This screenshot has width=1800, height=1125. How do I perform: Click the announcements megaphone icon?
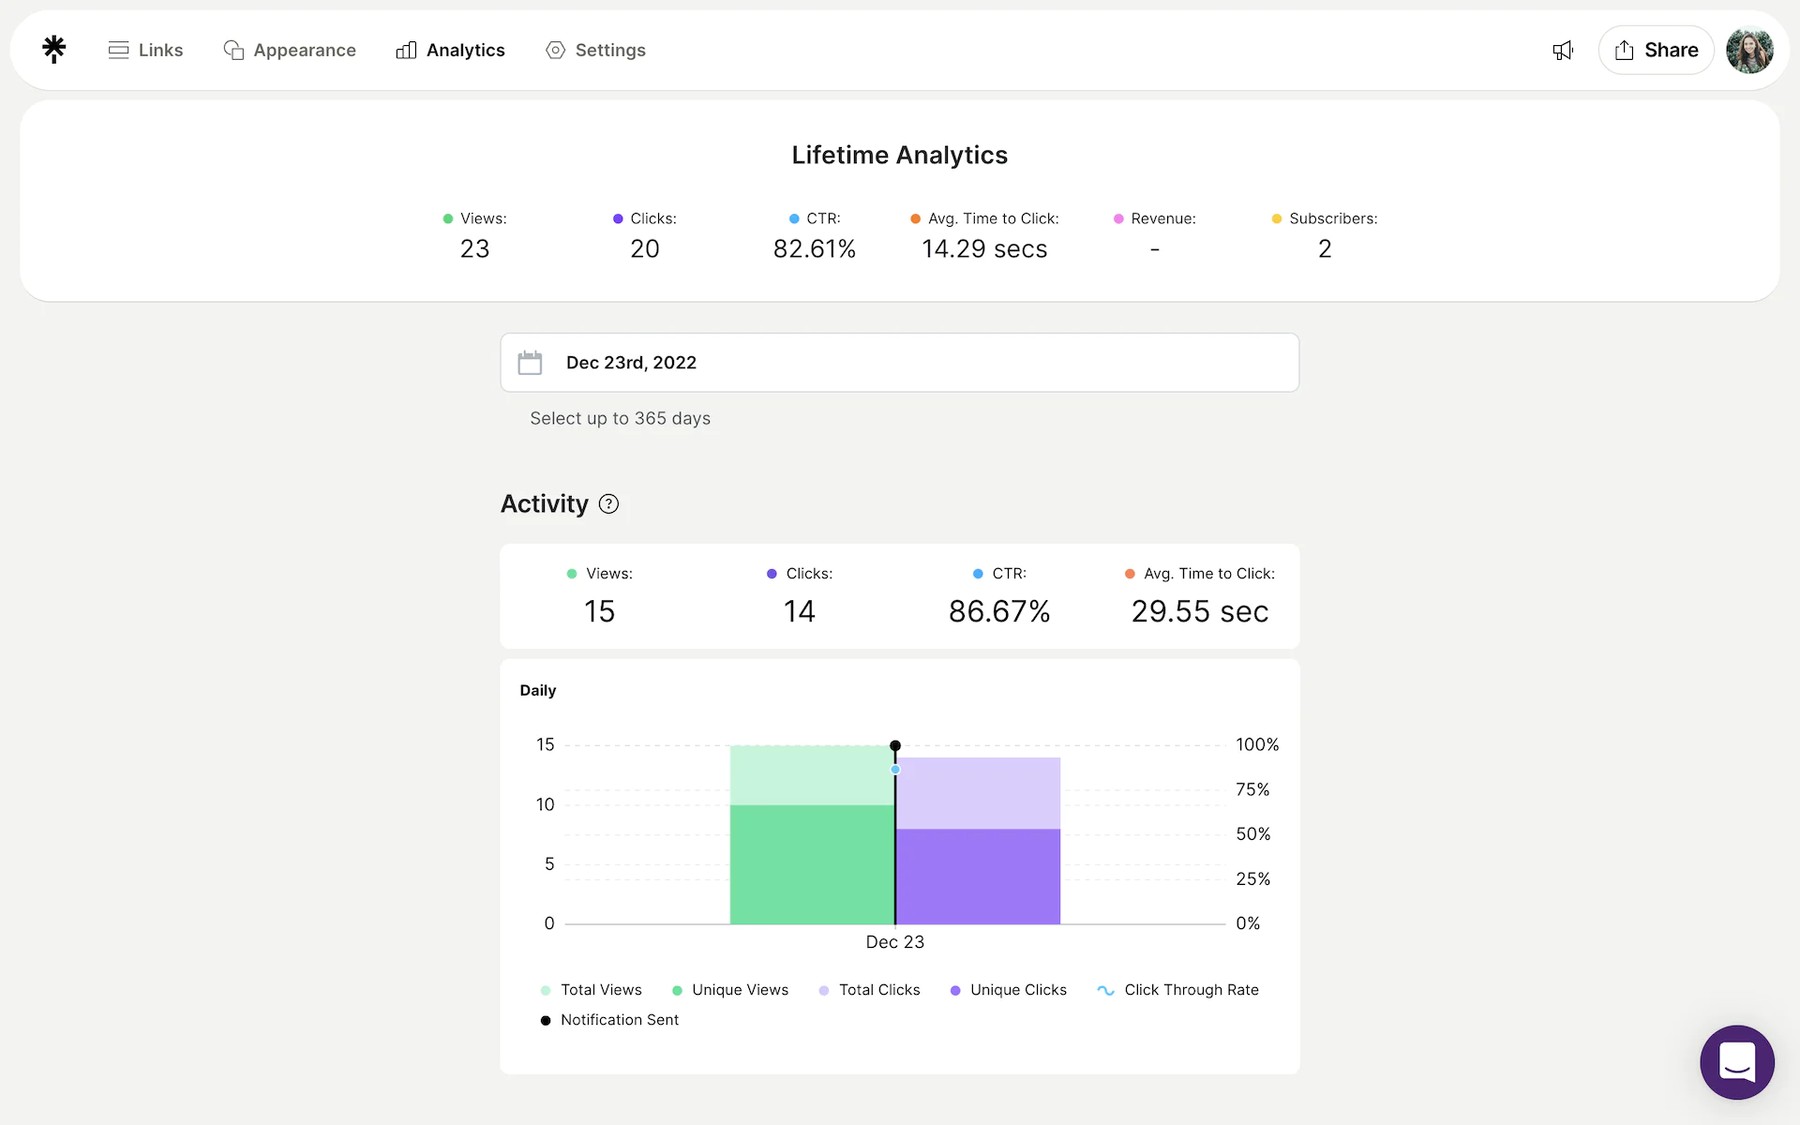(x=1562, y=49)
